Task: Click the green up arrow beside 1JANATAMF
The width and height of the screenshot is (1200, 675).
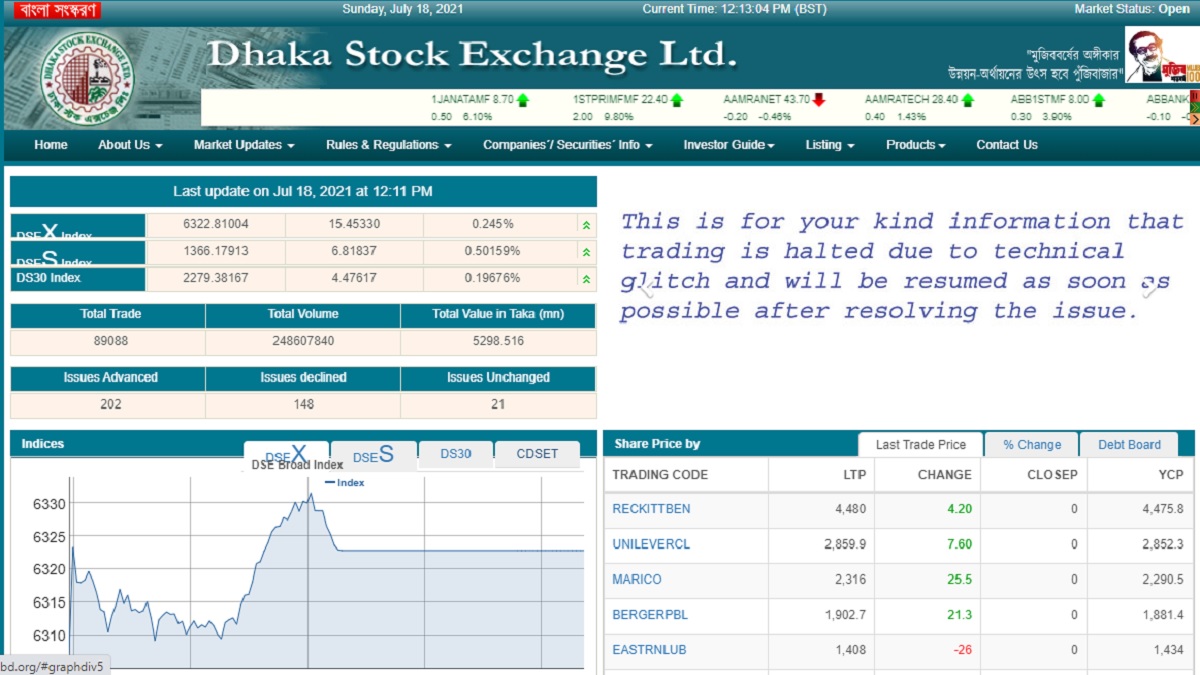Action: [523, 100]
